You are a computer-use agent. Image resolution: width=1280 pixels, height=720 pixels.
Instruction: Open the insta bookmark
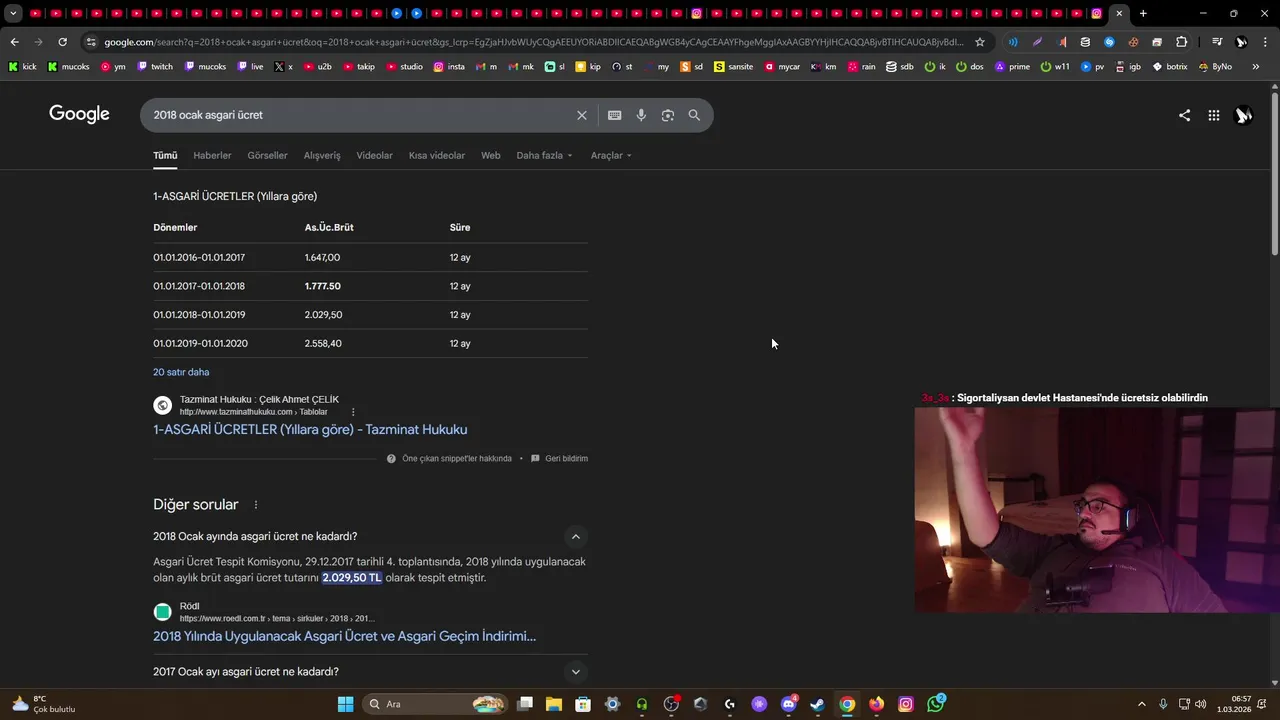449,66
